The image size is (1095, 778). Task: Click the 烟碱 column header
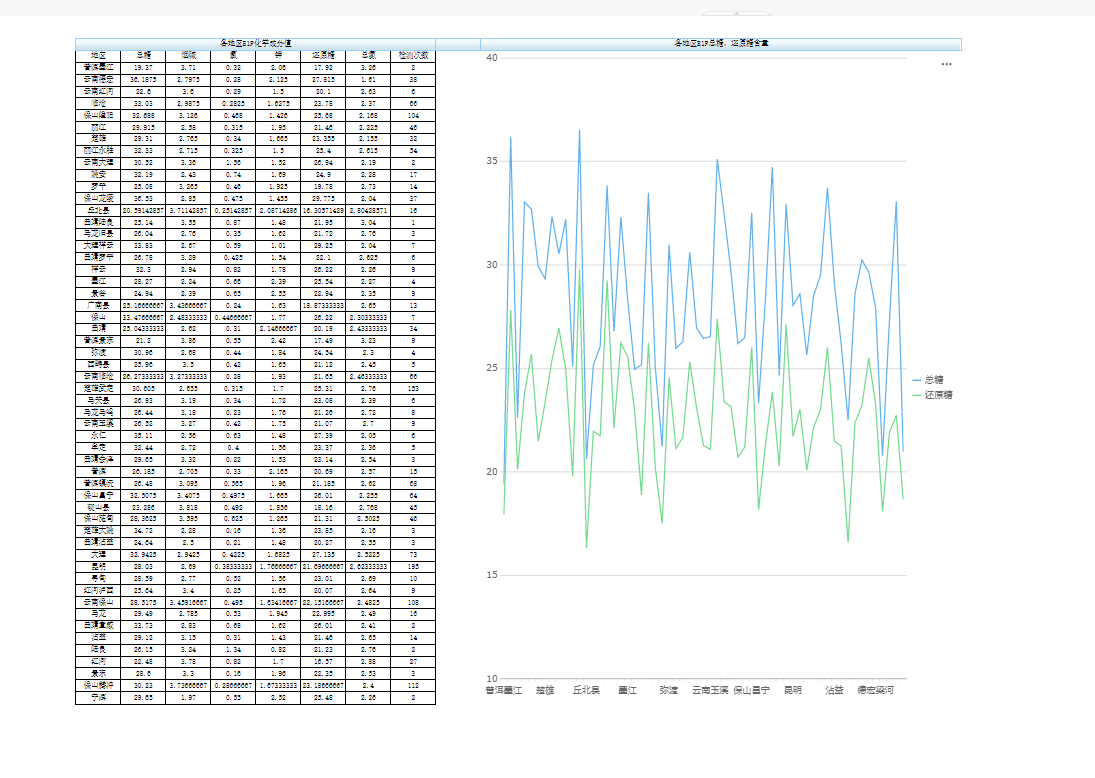188,55
